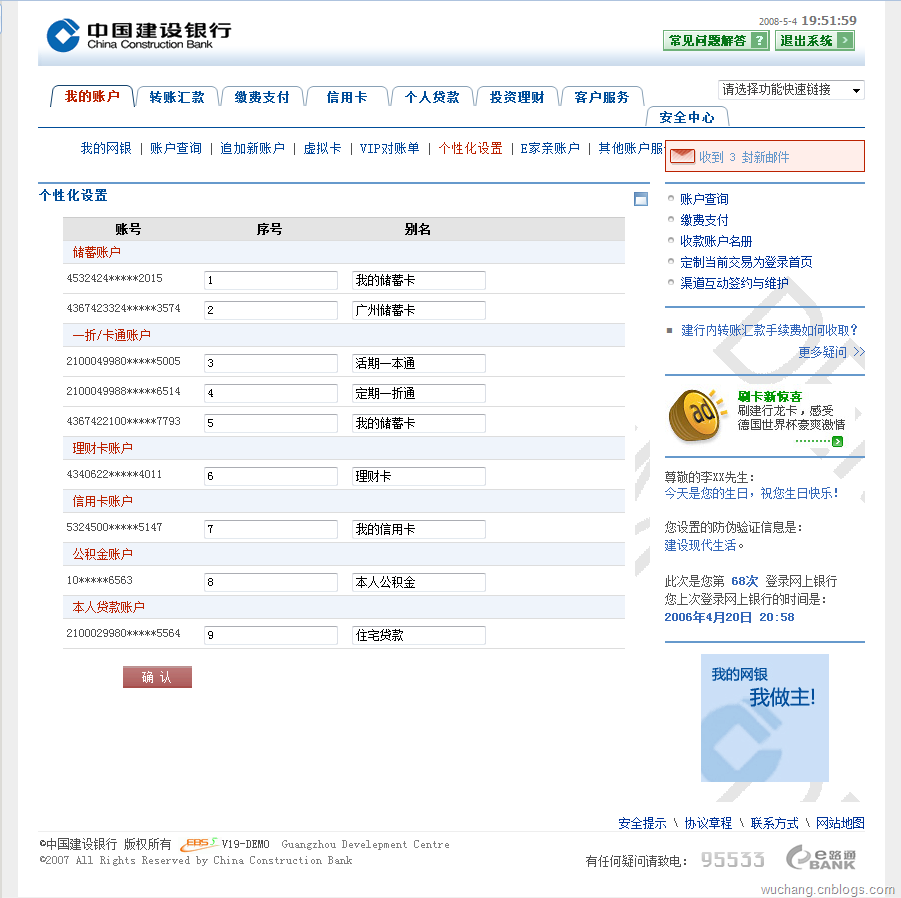Switch to the 转账汇款 tab
Image resolution: width=901 pixels, height=898 pixels.
(177, 97)
